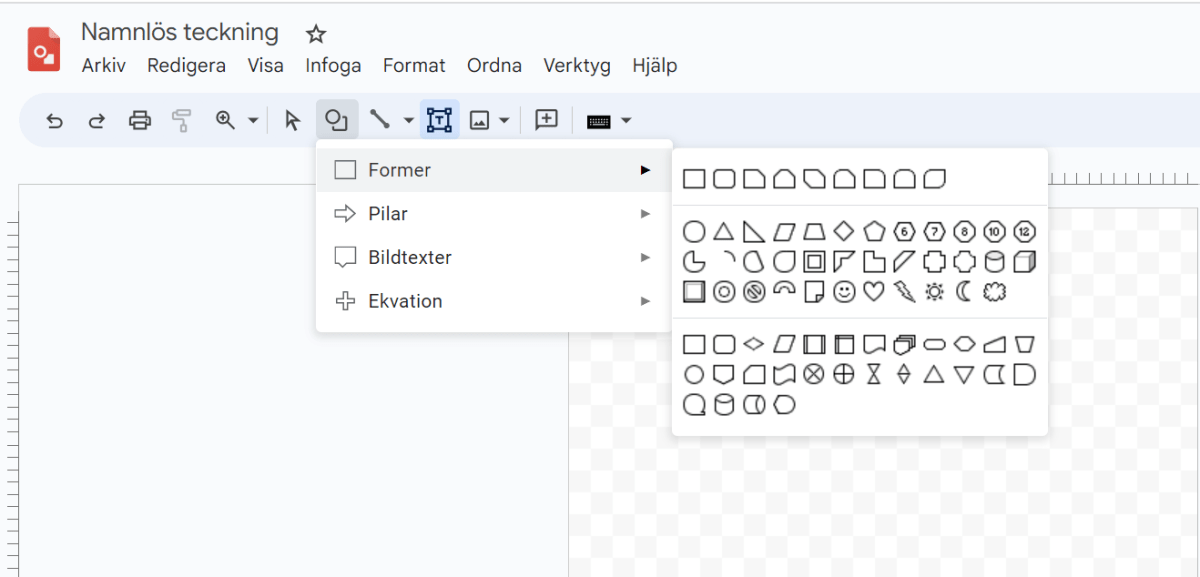
Task: Open the image insert dropdown arrow
Action: click(504, 121)
